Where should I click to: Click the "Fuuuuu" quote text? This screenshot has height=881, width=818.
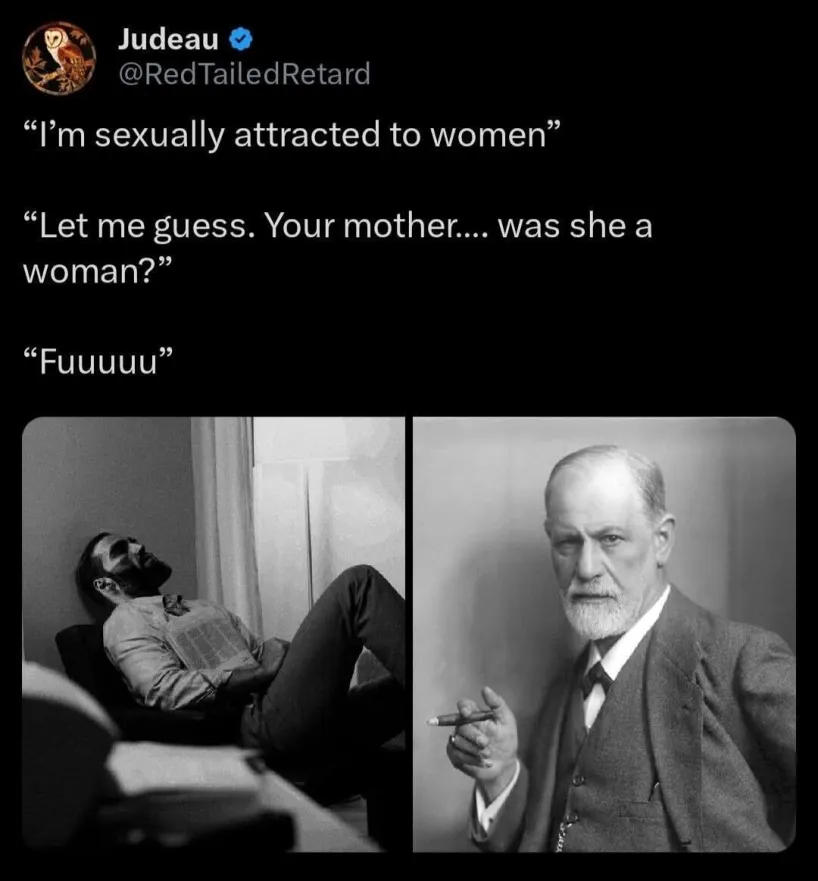(x=97, y=362)
